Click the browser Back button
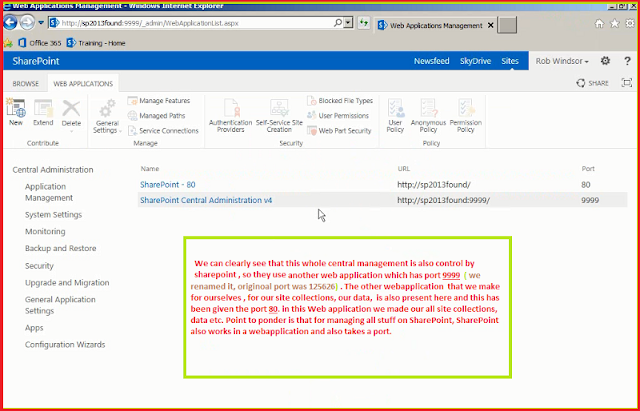The height and width of the screenshot is (411, 640). pyautogui.click(x=10, y=23)
